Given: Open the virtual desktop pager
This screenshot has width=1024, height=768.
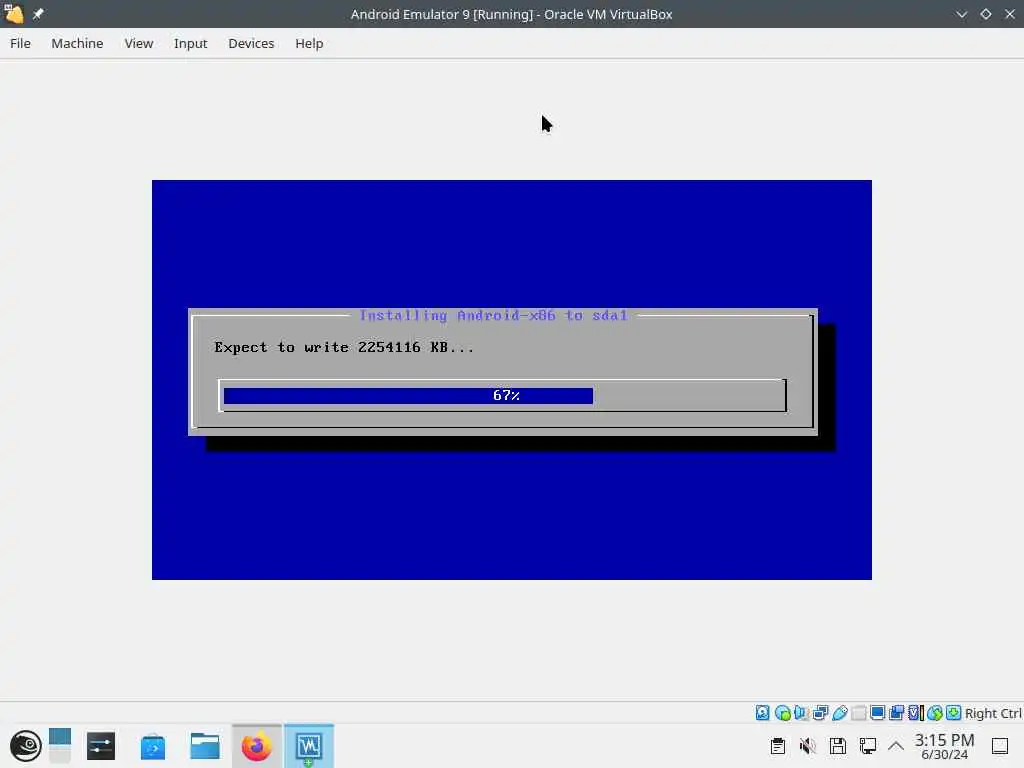Looking at the screenshot, I should (x=59, y=746).
